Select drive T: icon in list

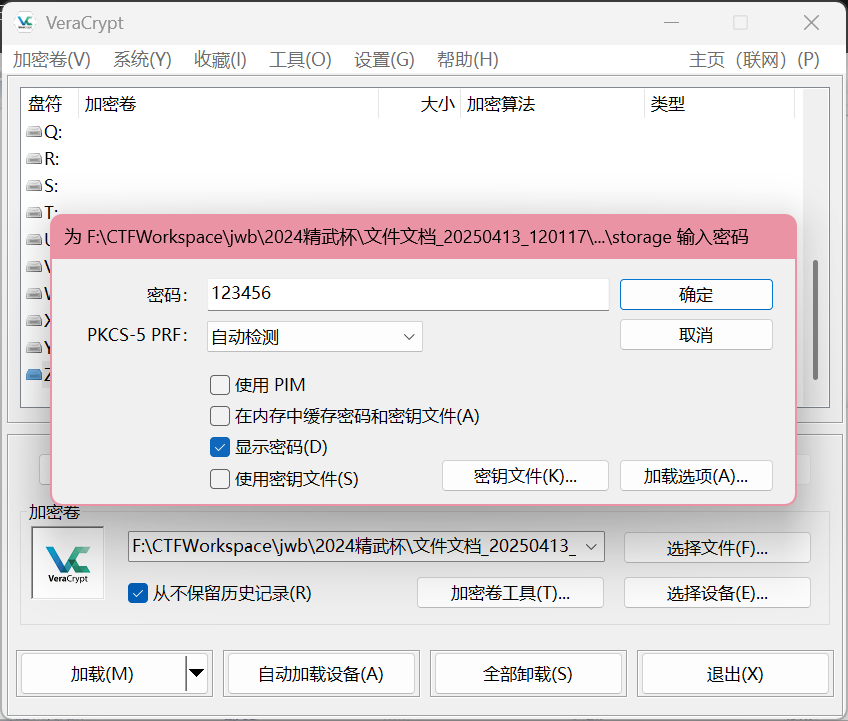pyautogui.click(x=34, y=212)
